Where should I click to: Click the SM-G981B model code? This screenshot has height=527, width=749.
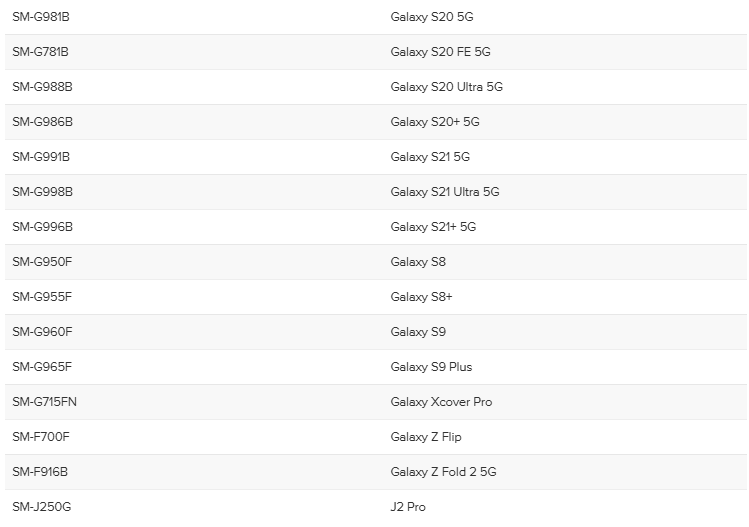[41, 17]
